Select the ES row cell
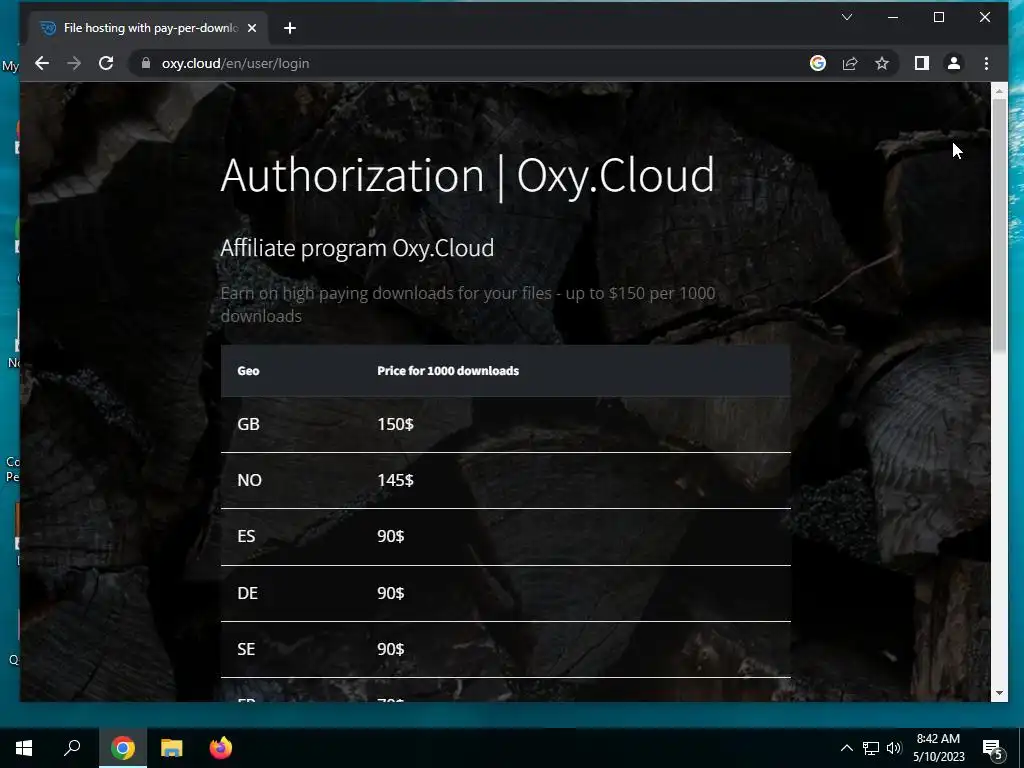Viewport: 1024px width, 768px height. [x=246, y=537]
